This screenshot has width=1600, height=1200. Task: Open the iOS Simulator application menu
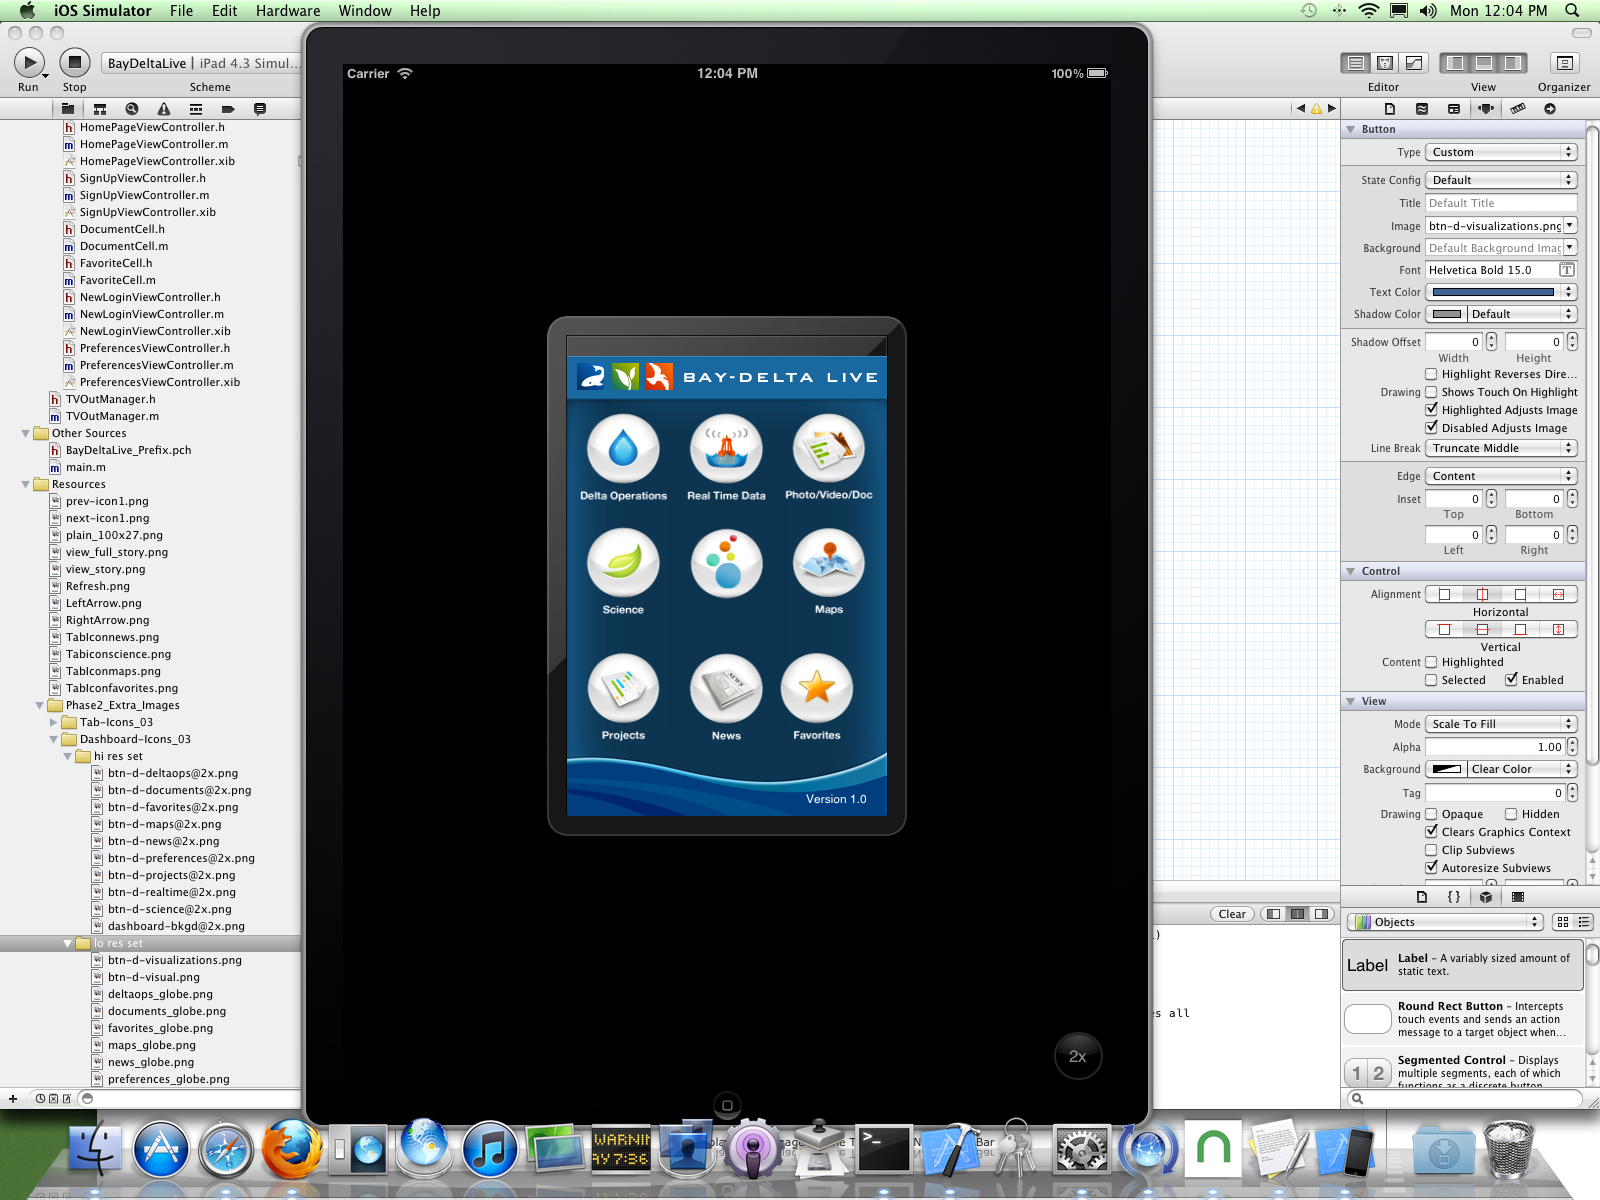(x=102, y=11)
